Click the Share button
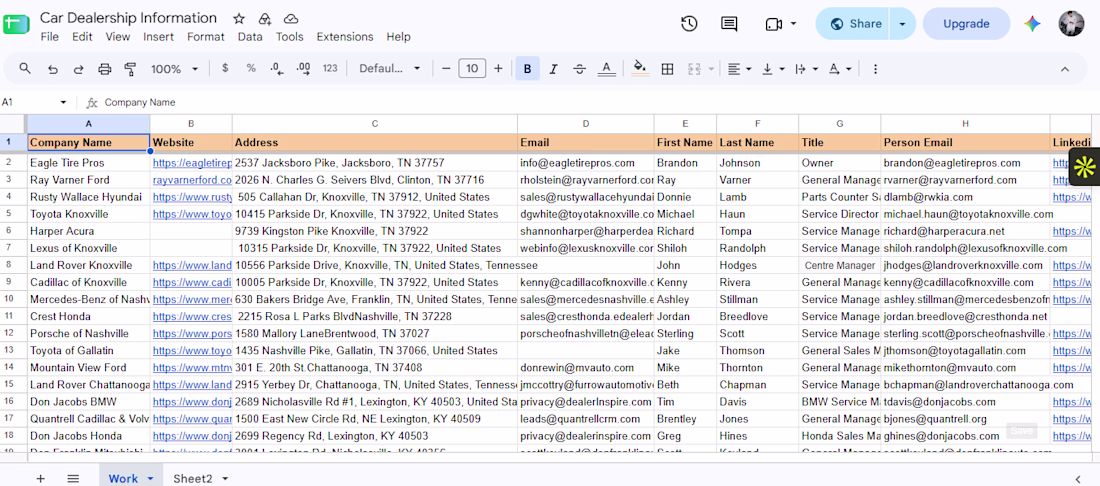Image resolution: width=1100 pixels, height=486 pixels. [x=853, y=24]
